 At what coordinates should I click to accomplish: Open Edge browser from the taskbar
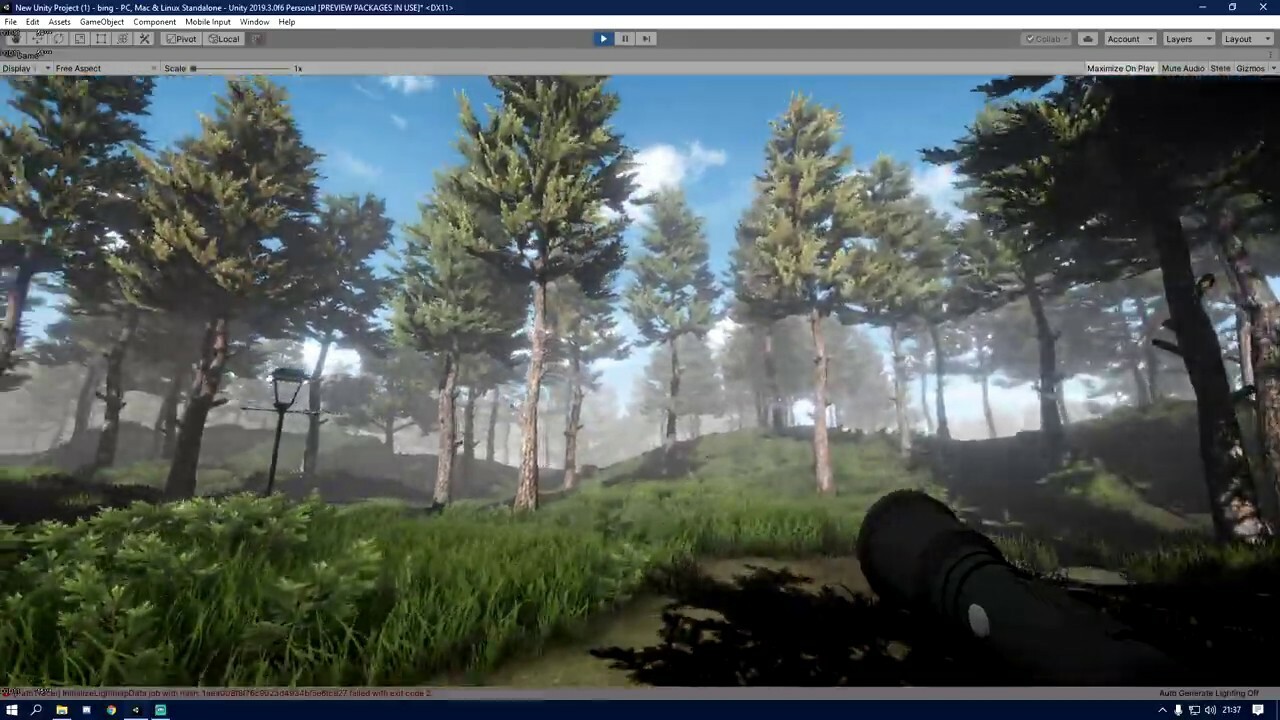[86, 710]
